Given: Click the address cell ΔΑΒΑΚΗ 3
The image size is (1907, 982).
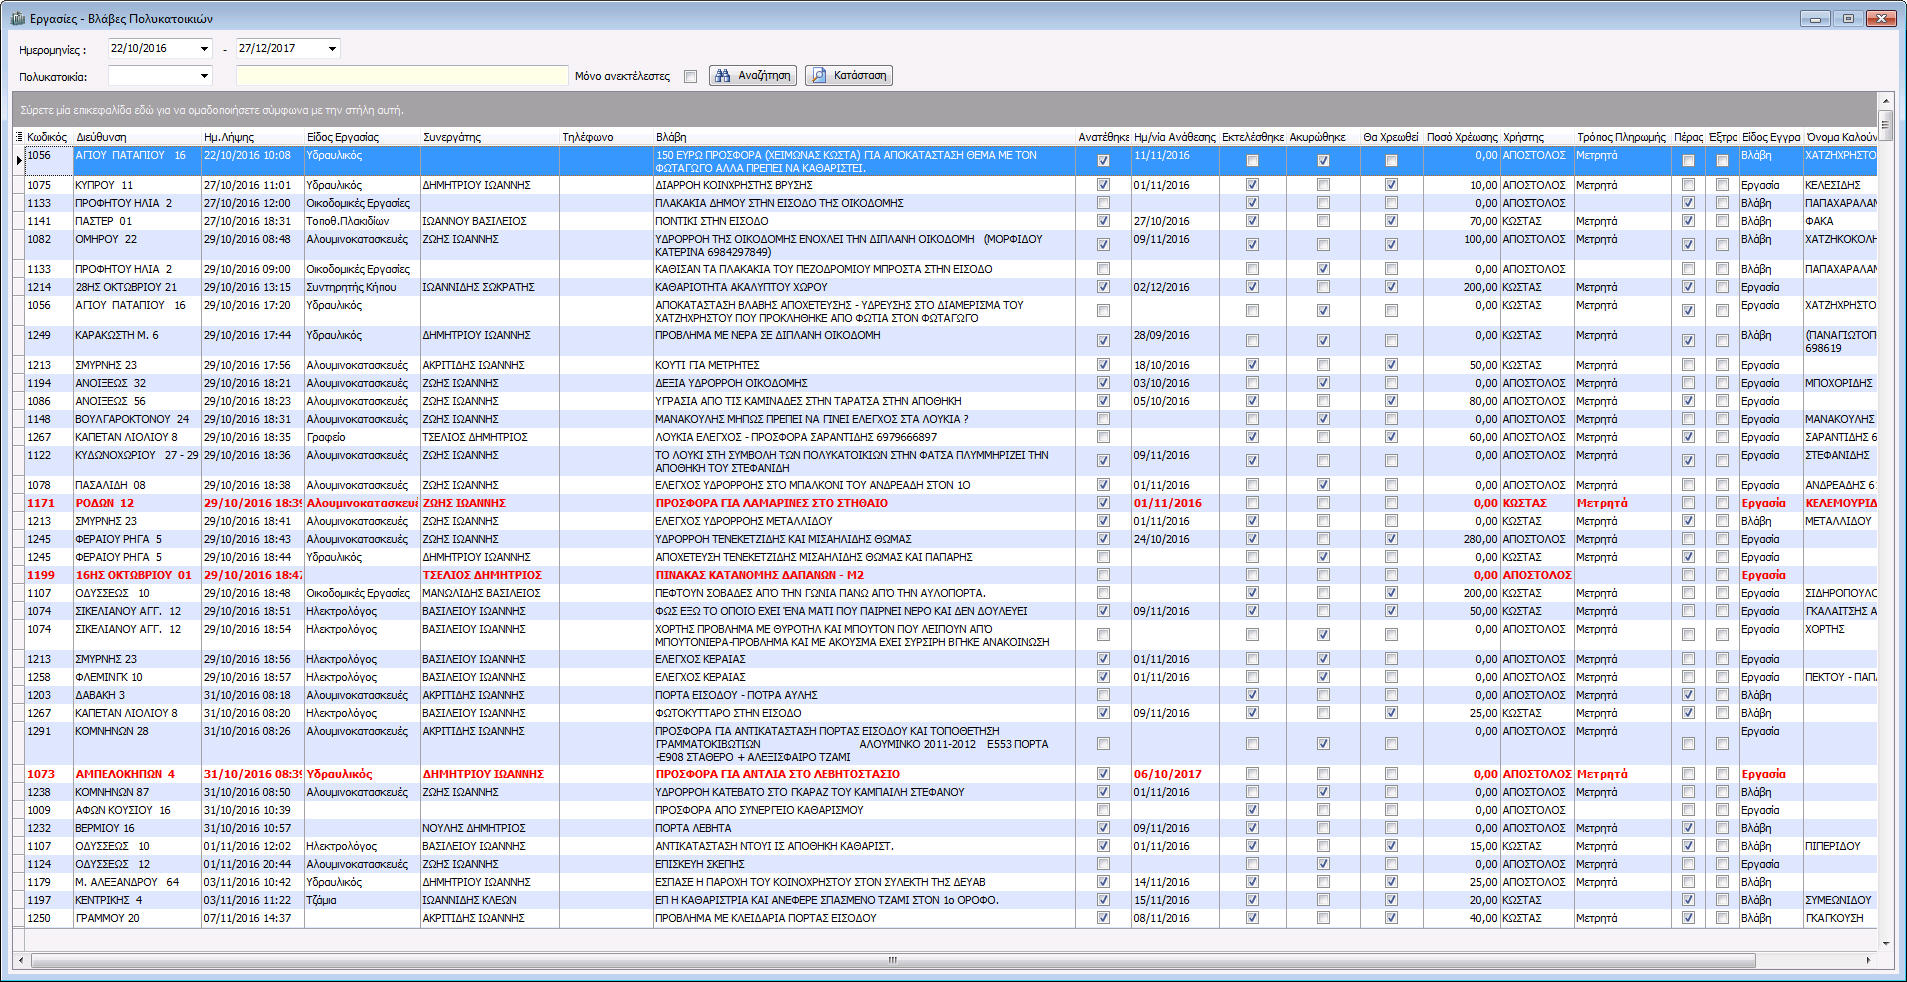Looking at the screenshot, I should click(100, 695).
